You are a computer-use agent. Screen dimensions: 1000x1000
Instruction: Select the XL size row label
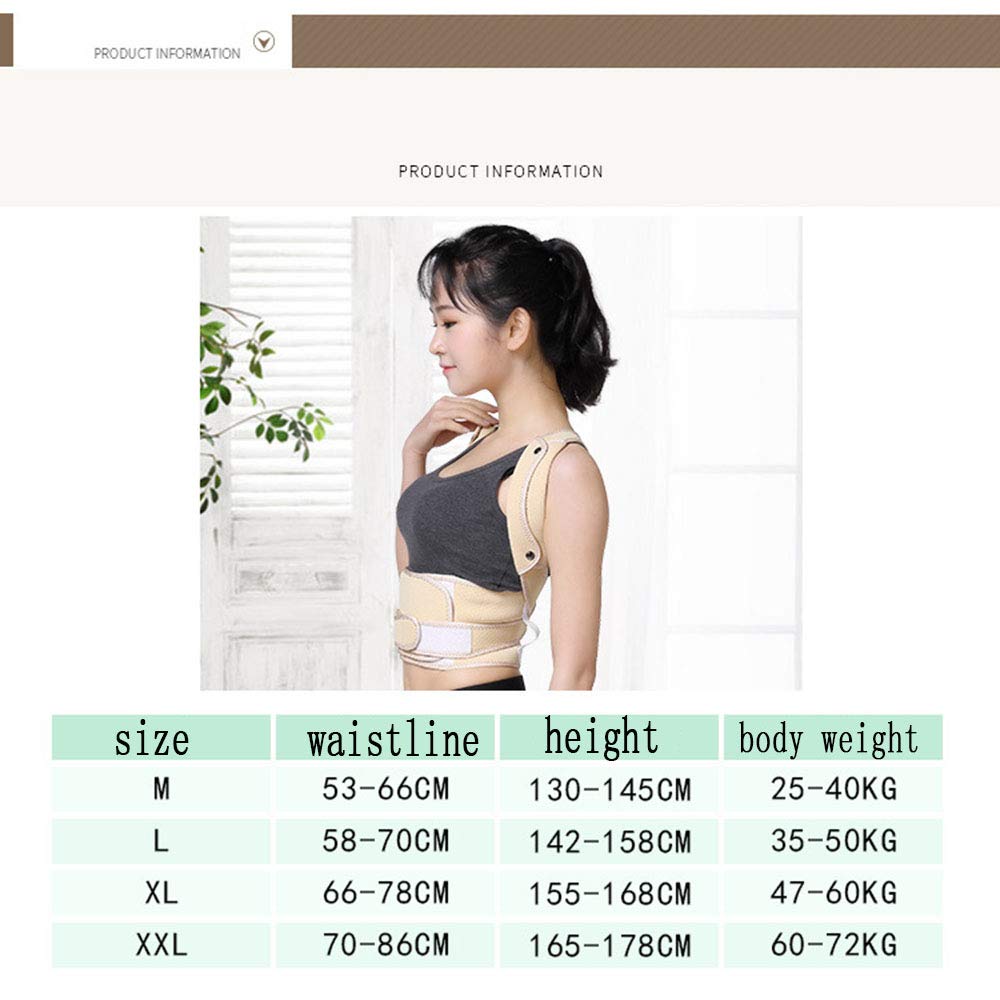point(161,893)
